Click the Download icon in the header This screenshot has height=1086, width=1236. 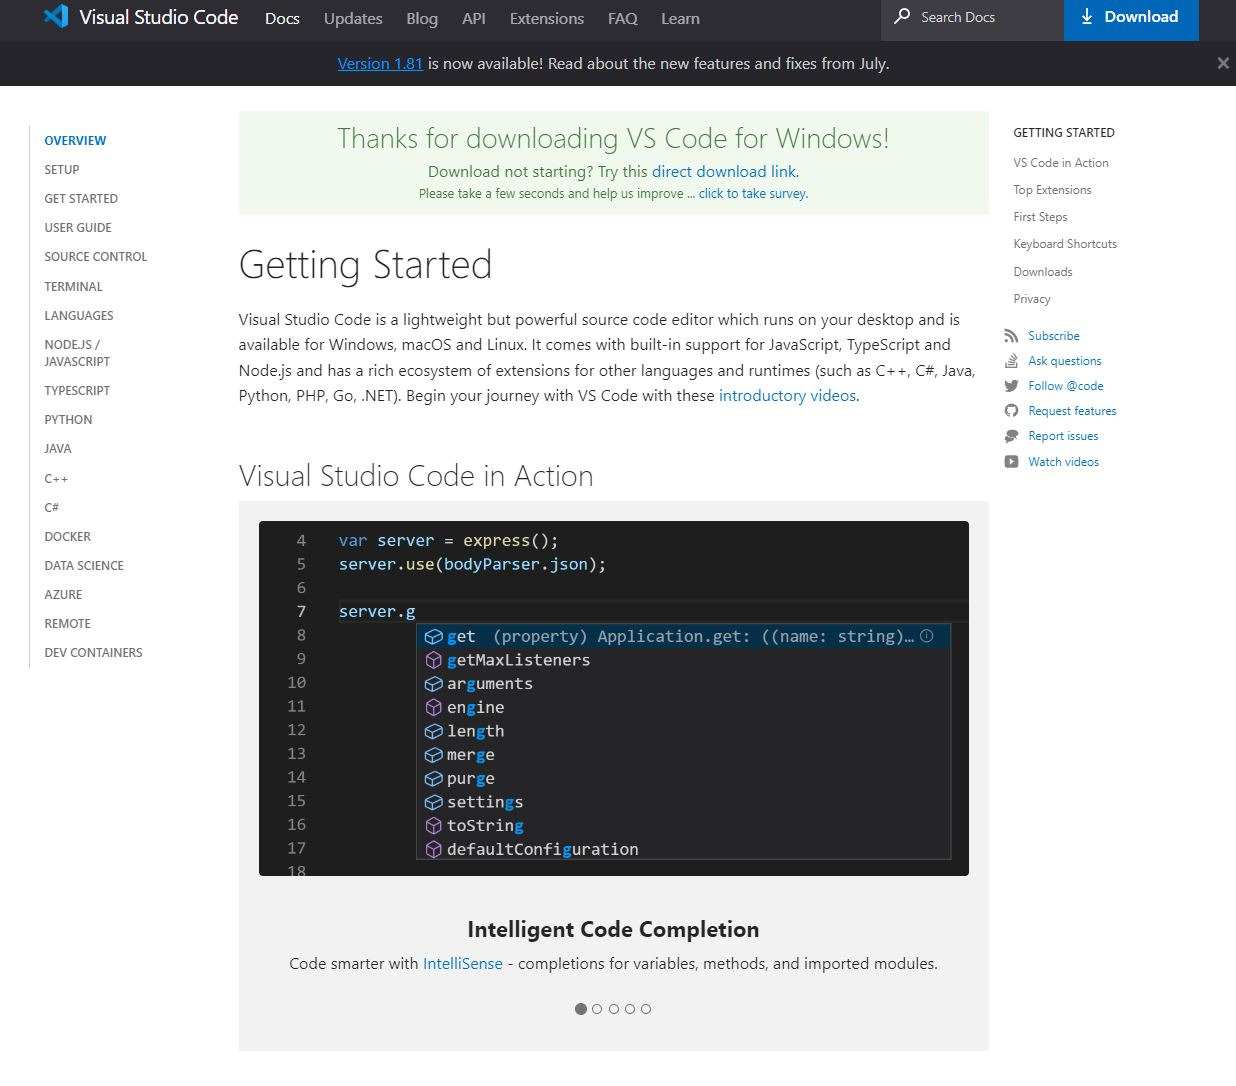point(1086,17)
